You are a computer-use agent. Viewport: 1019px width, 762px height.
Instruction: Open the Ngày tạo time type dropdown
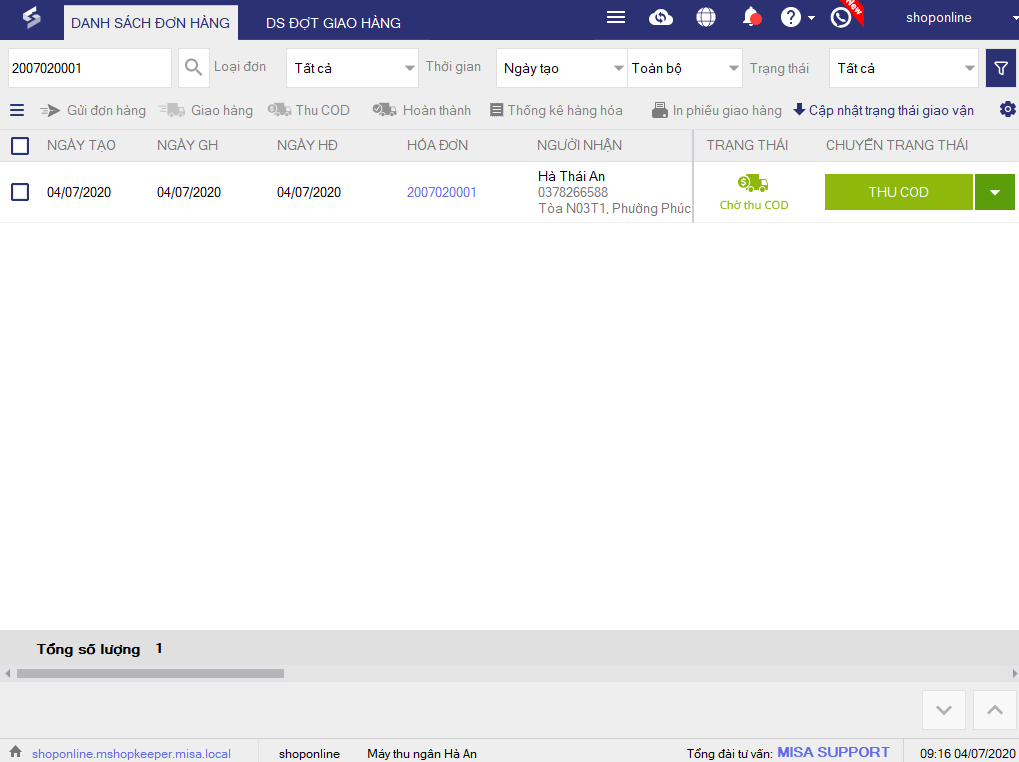pyautogui.click(x=561, y=68)
